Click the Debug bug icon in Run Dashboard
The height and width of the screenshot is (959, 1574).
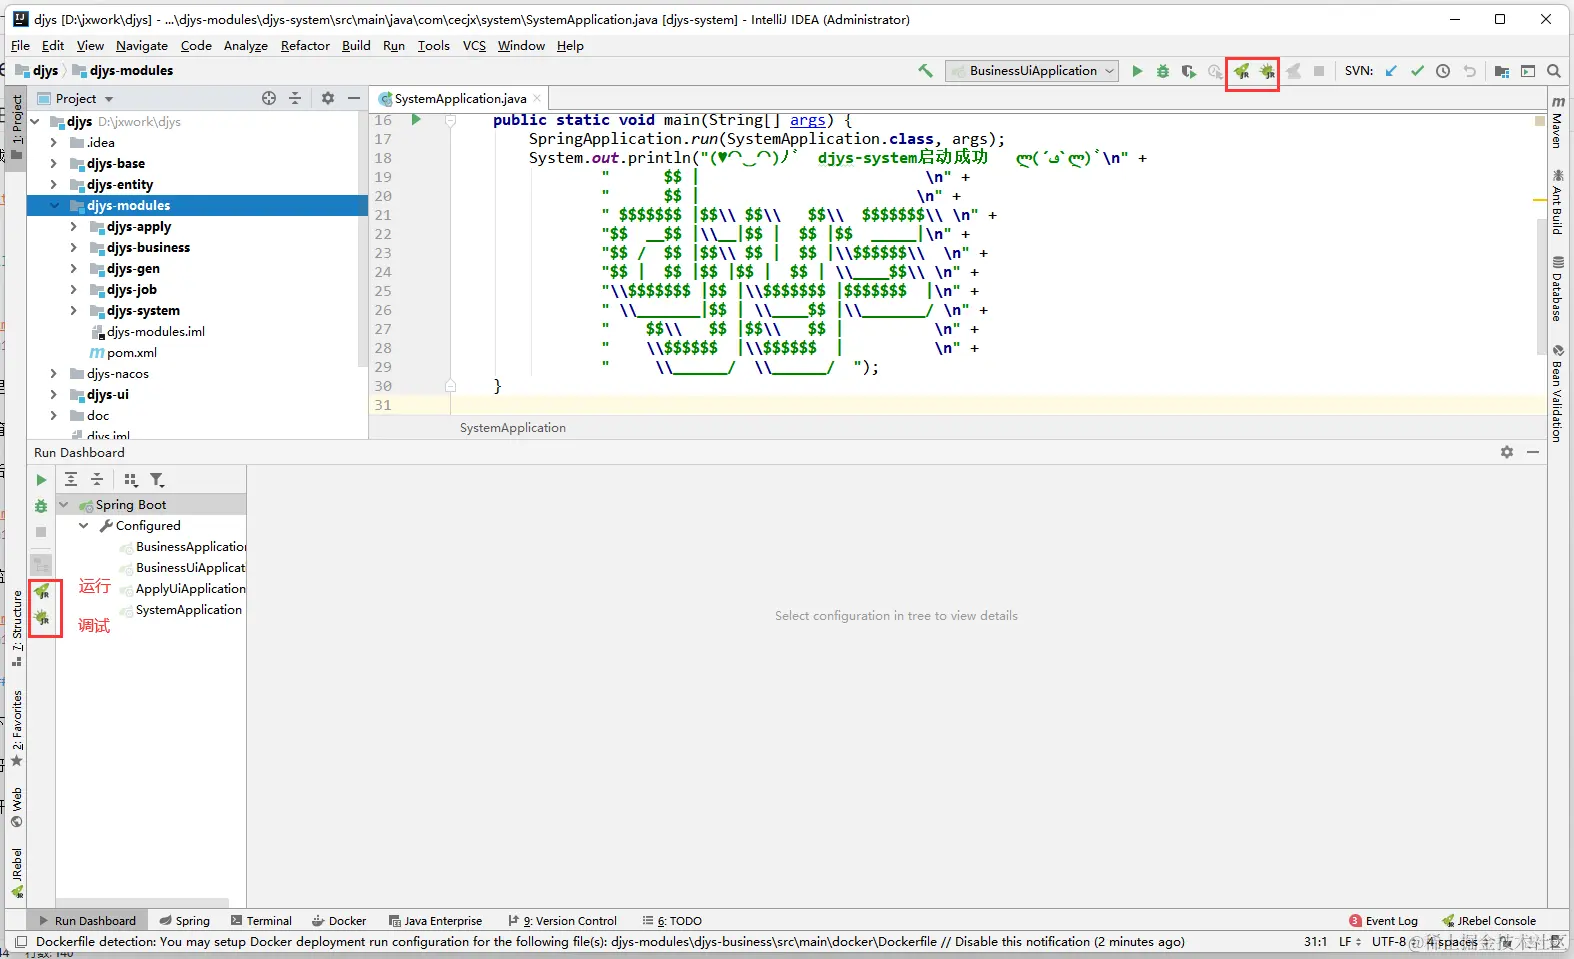(x=41, y=506)
